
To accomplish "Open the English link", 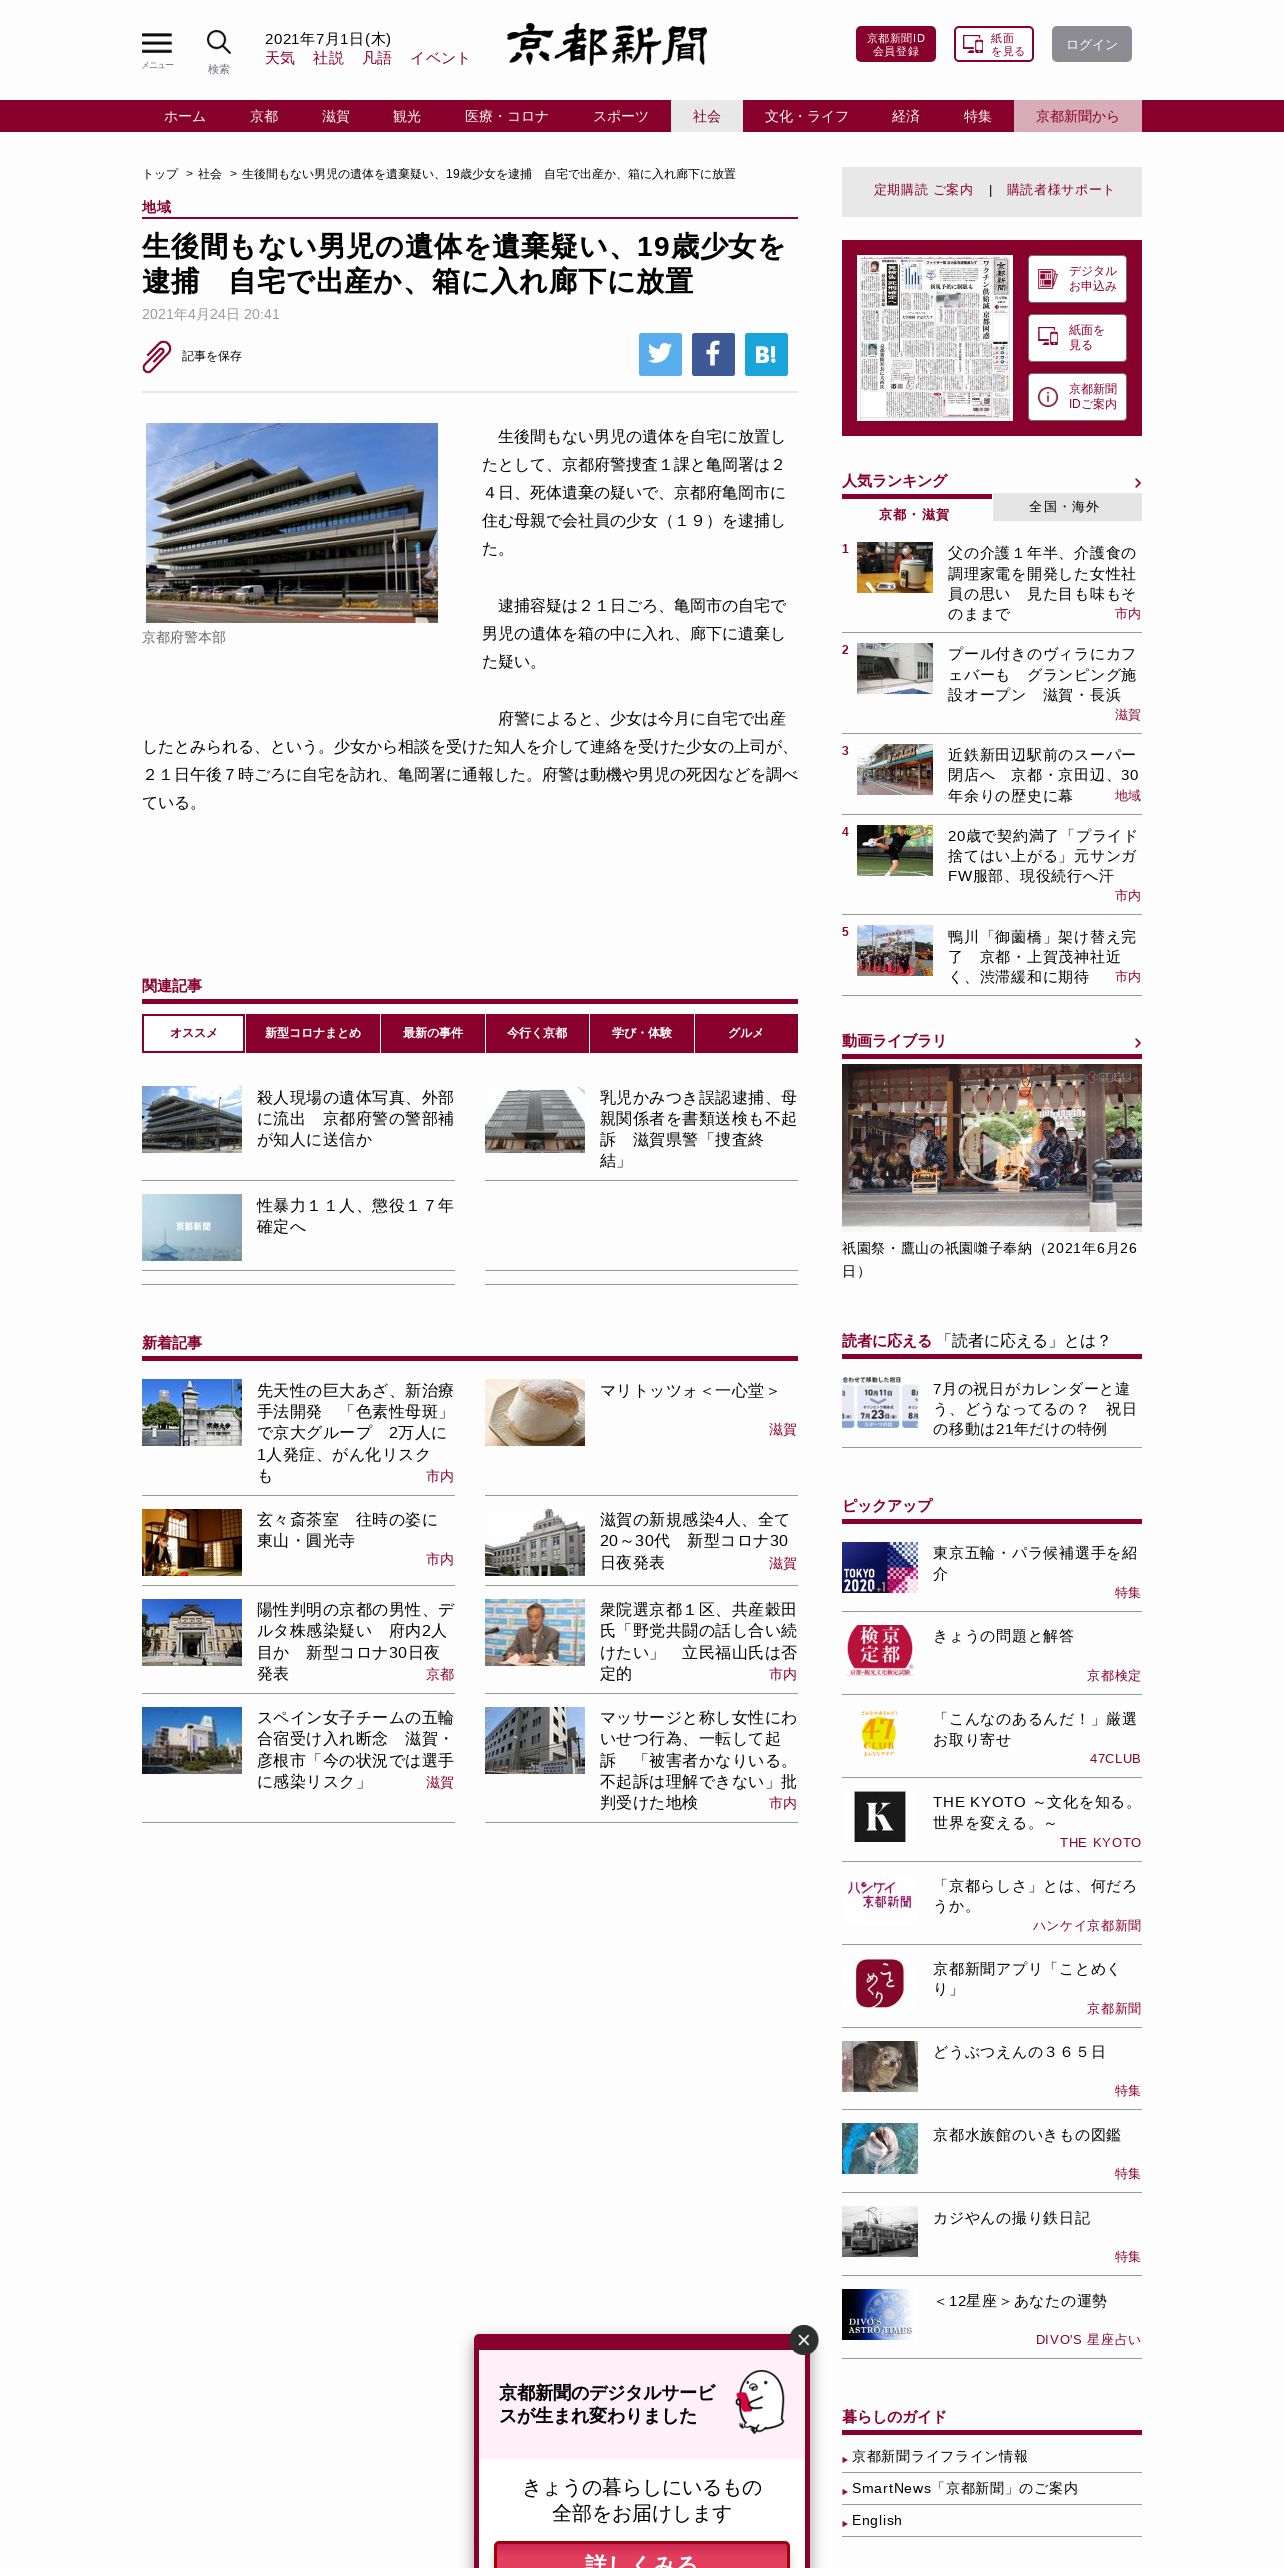I will (877, 2520).
